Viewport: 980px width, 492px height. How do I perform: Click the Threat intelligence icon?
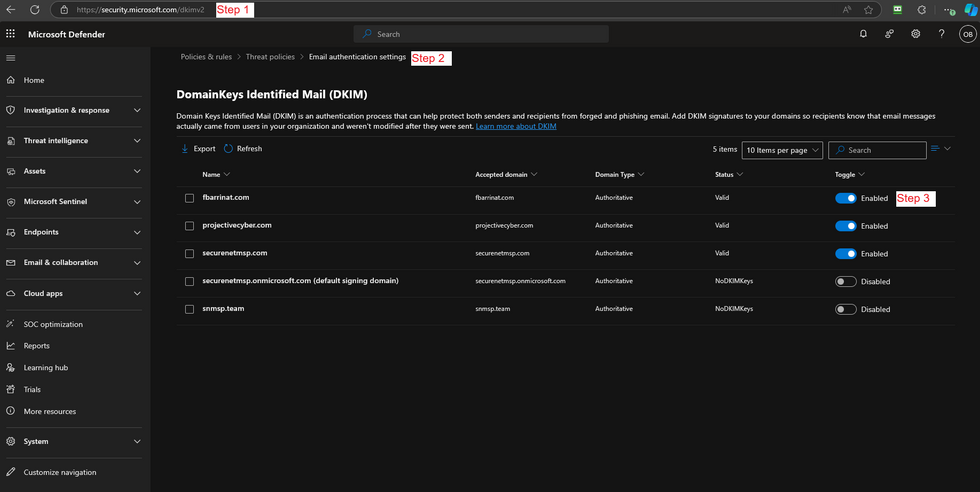click(11, 141)
